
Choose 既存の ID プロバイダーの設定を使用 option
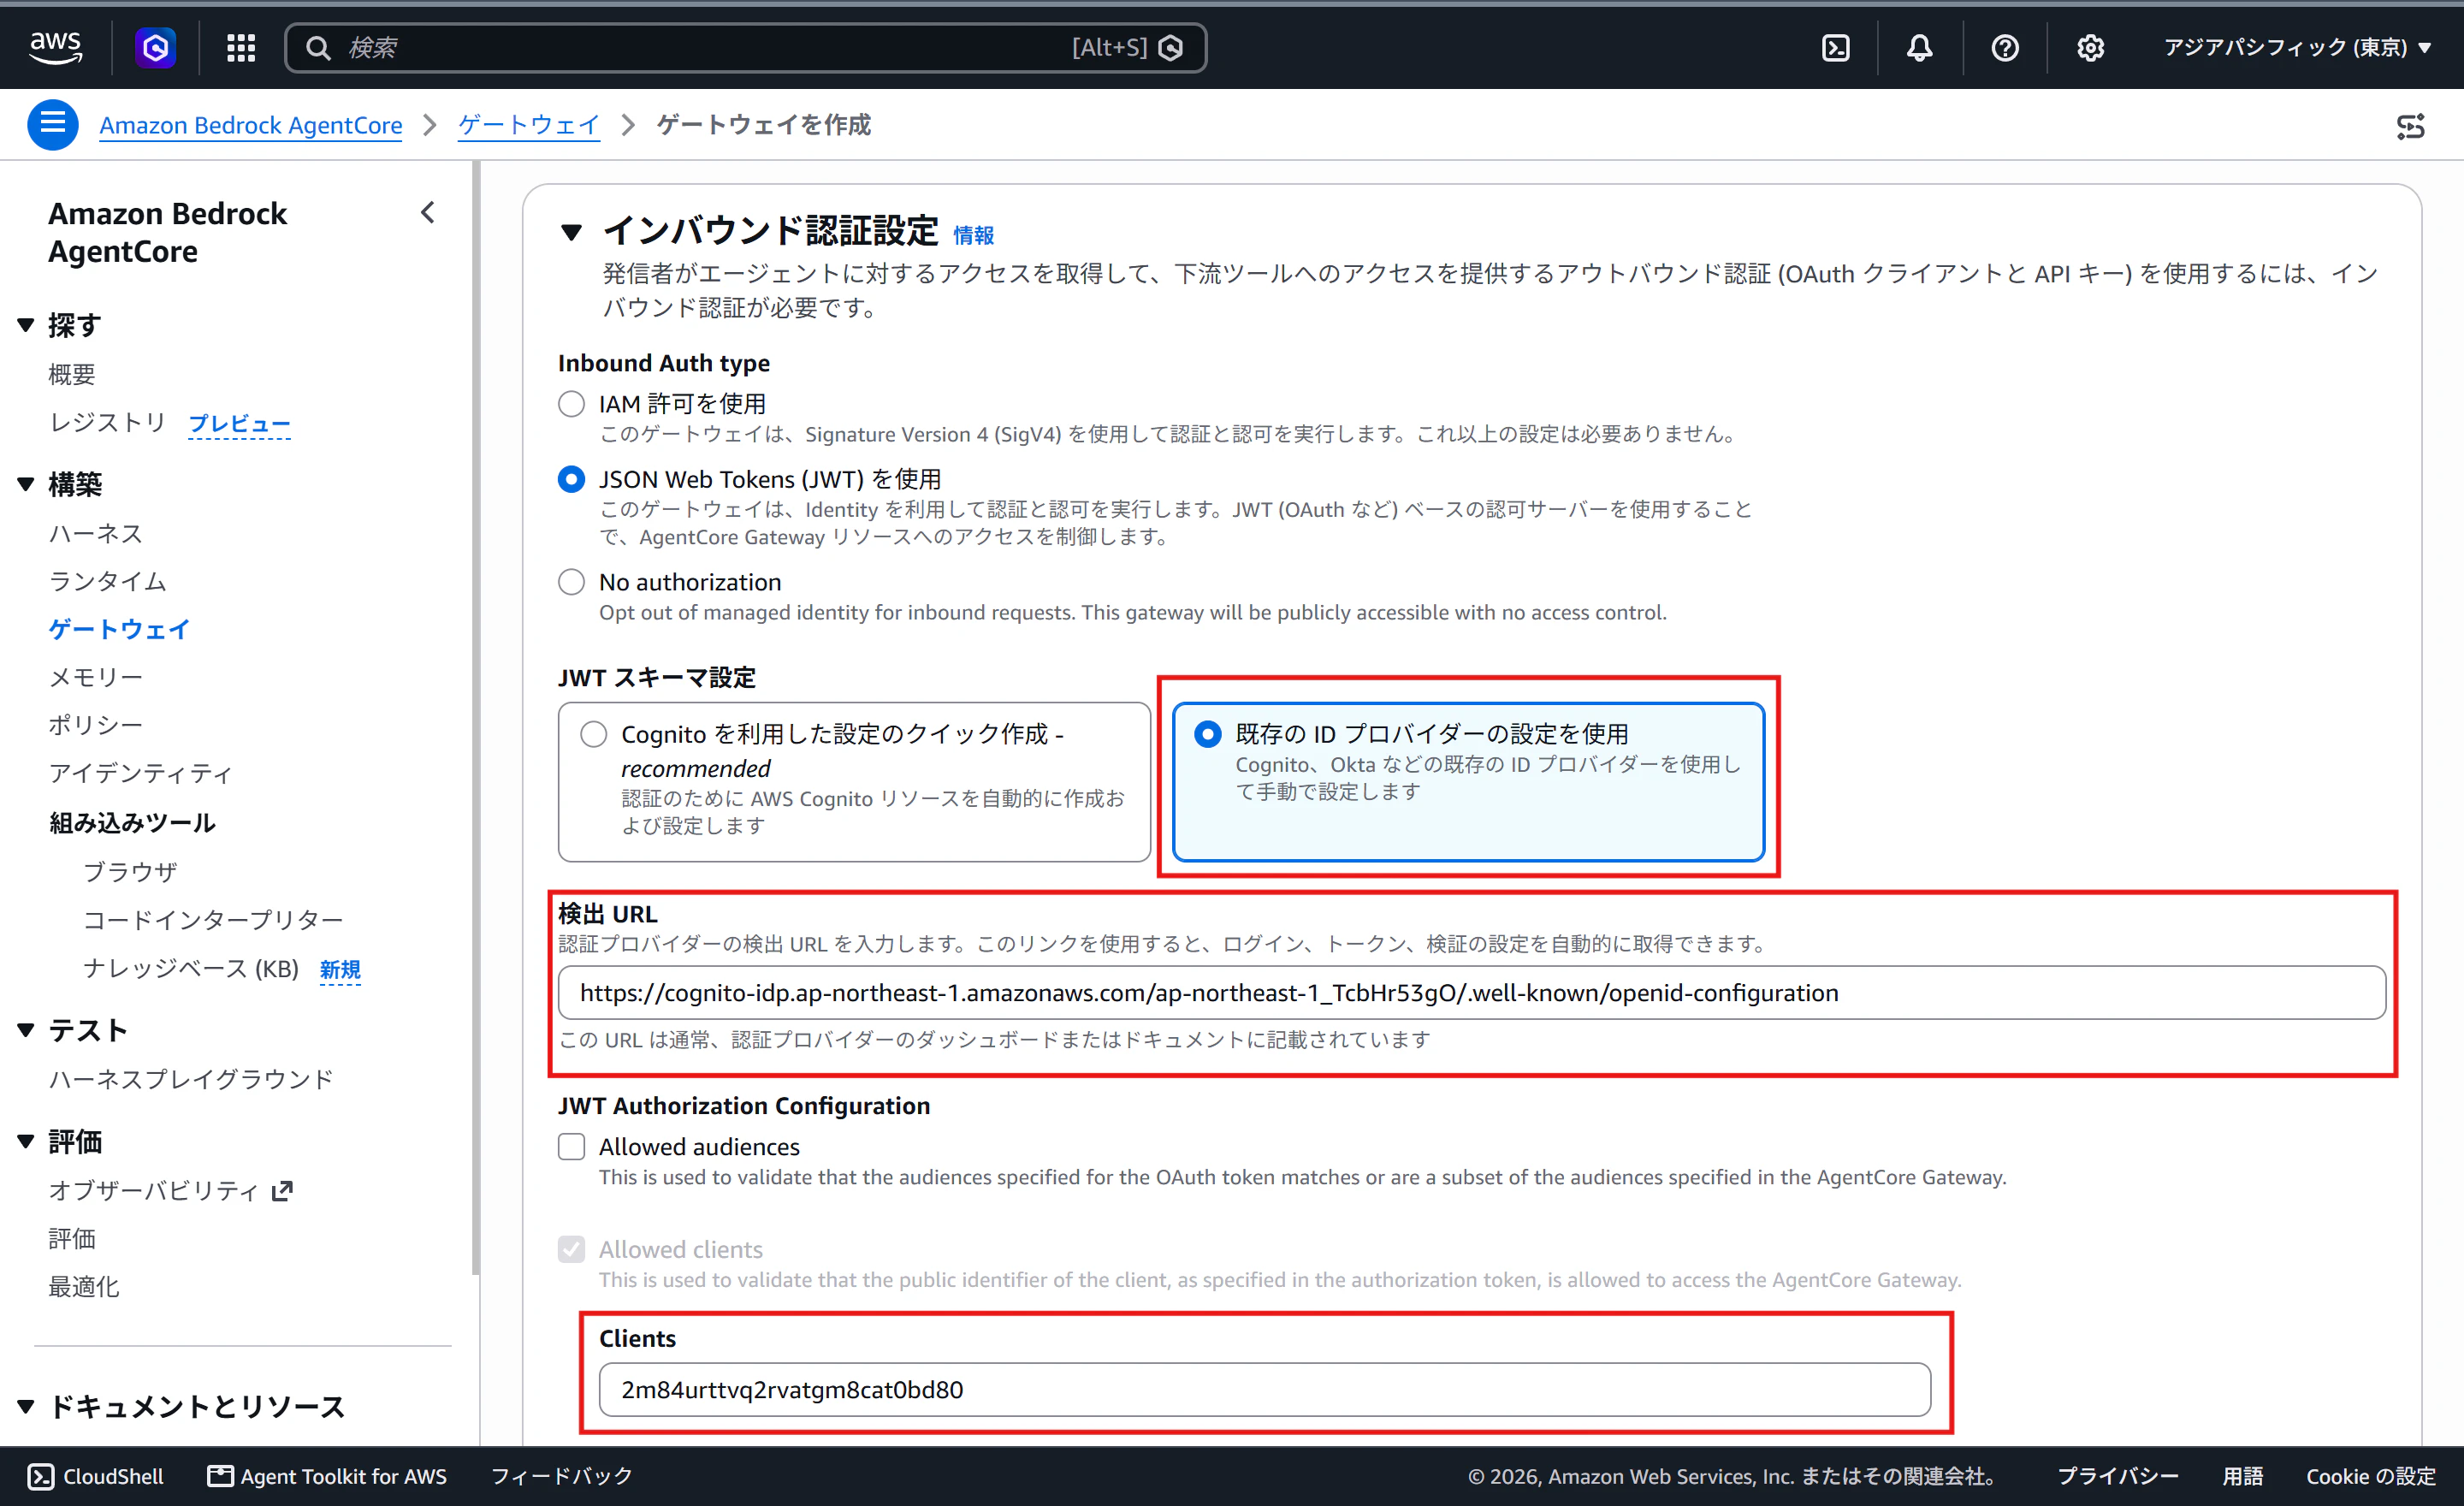coord(1468,781)
